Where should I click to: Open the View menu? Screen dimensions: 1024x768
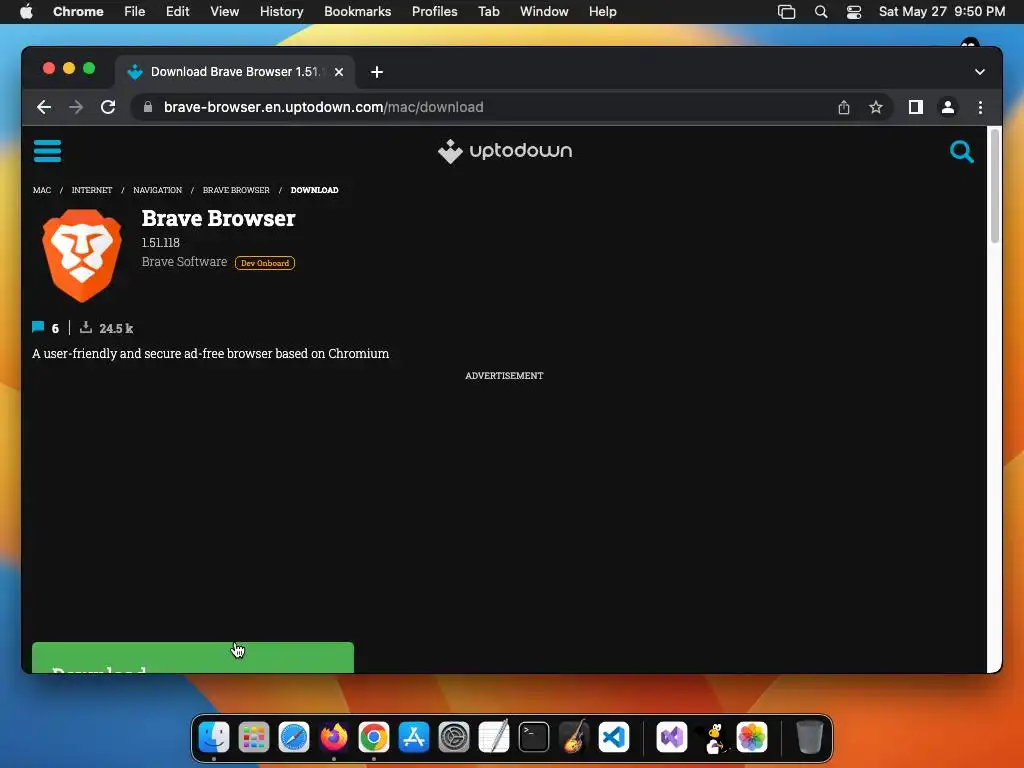(x=224, y=12)
